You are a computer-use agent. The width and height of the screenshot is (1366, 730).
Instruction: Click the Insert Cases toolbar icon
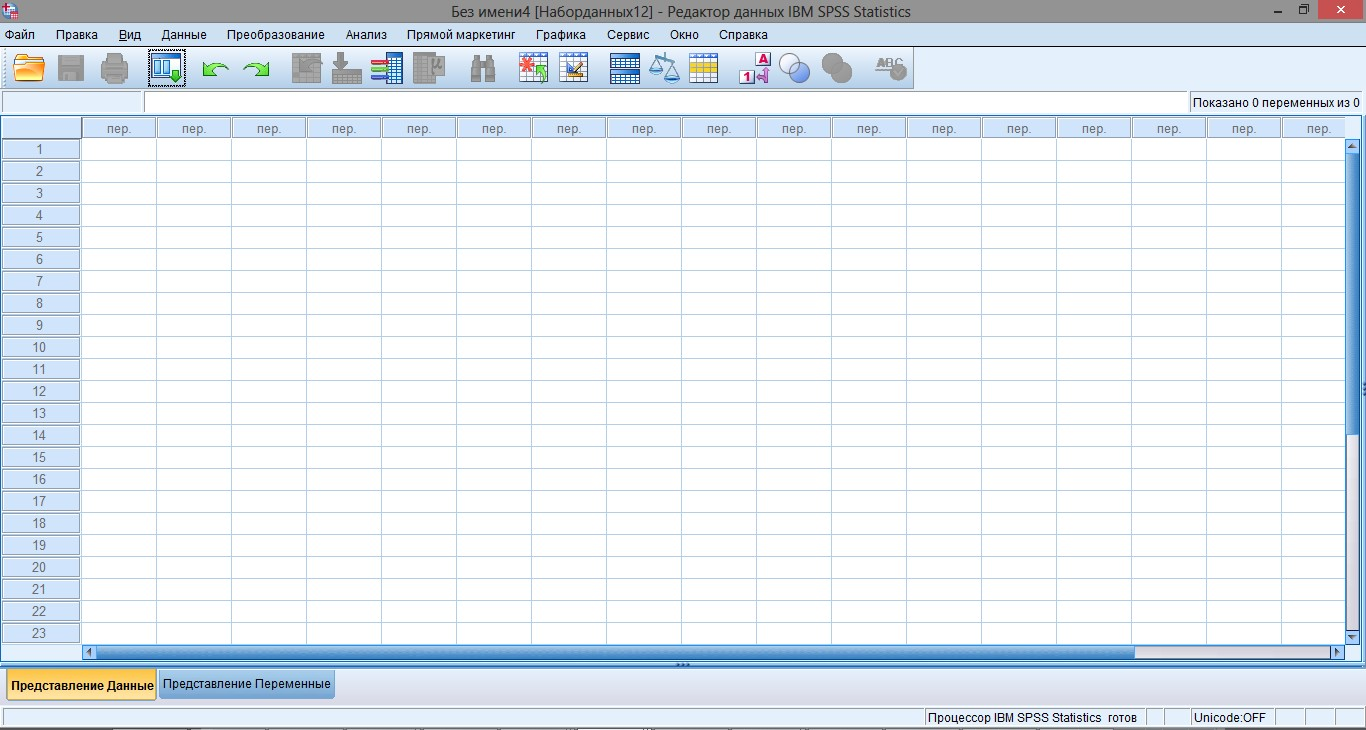[x=533, y=68]
